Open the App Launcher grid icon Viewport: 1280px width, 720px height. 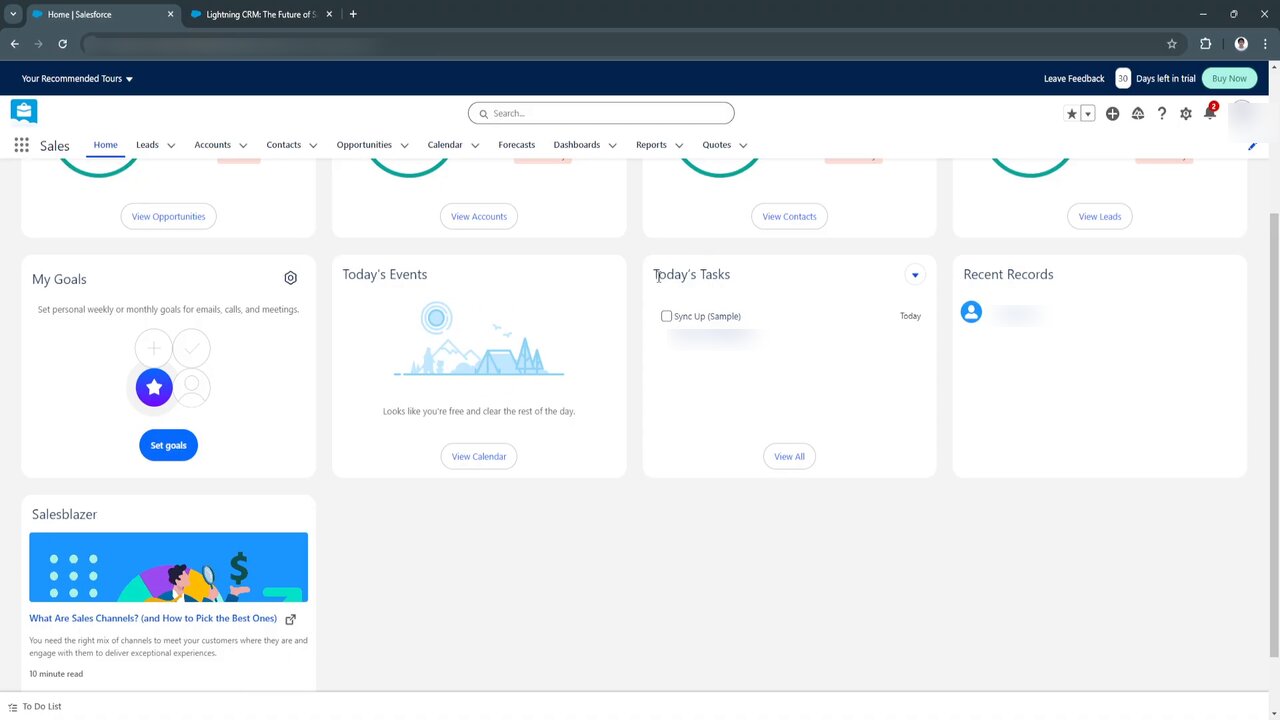pos(21,145)
